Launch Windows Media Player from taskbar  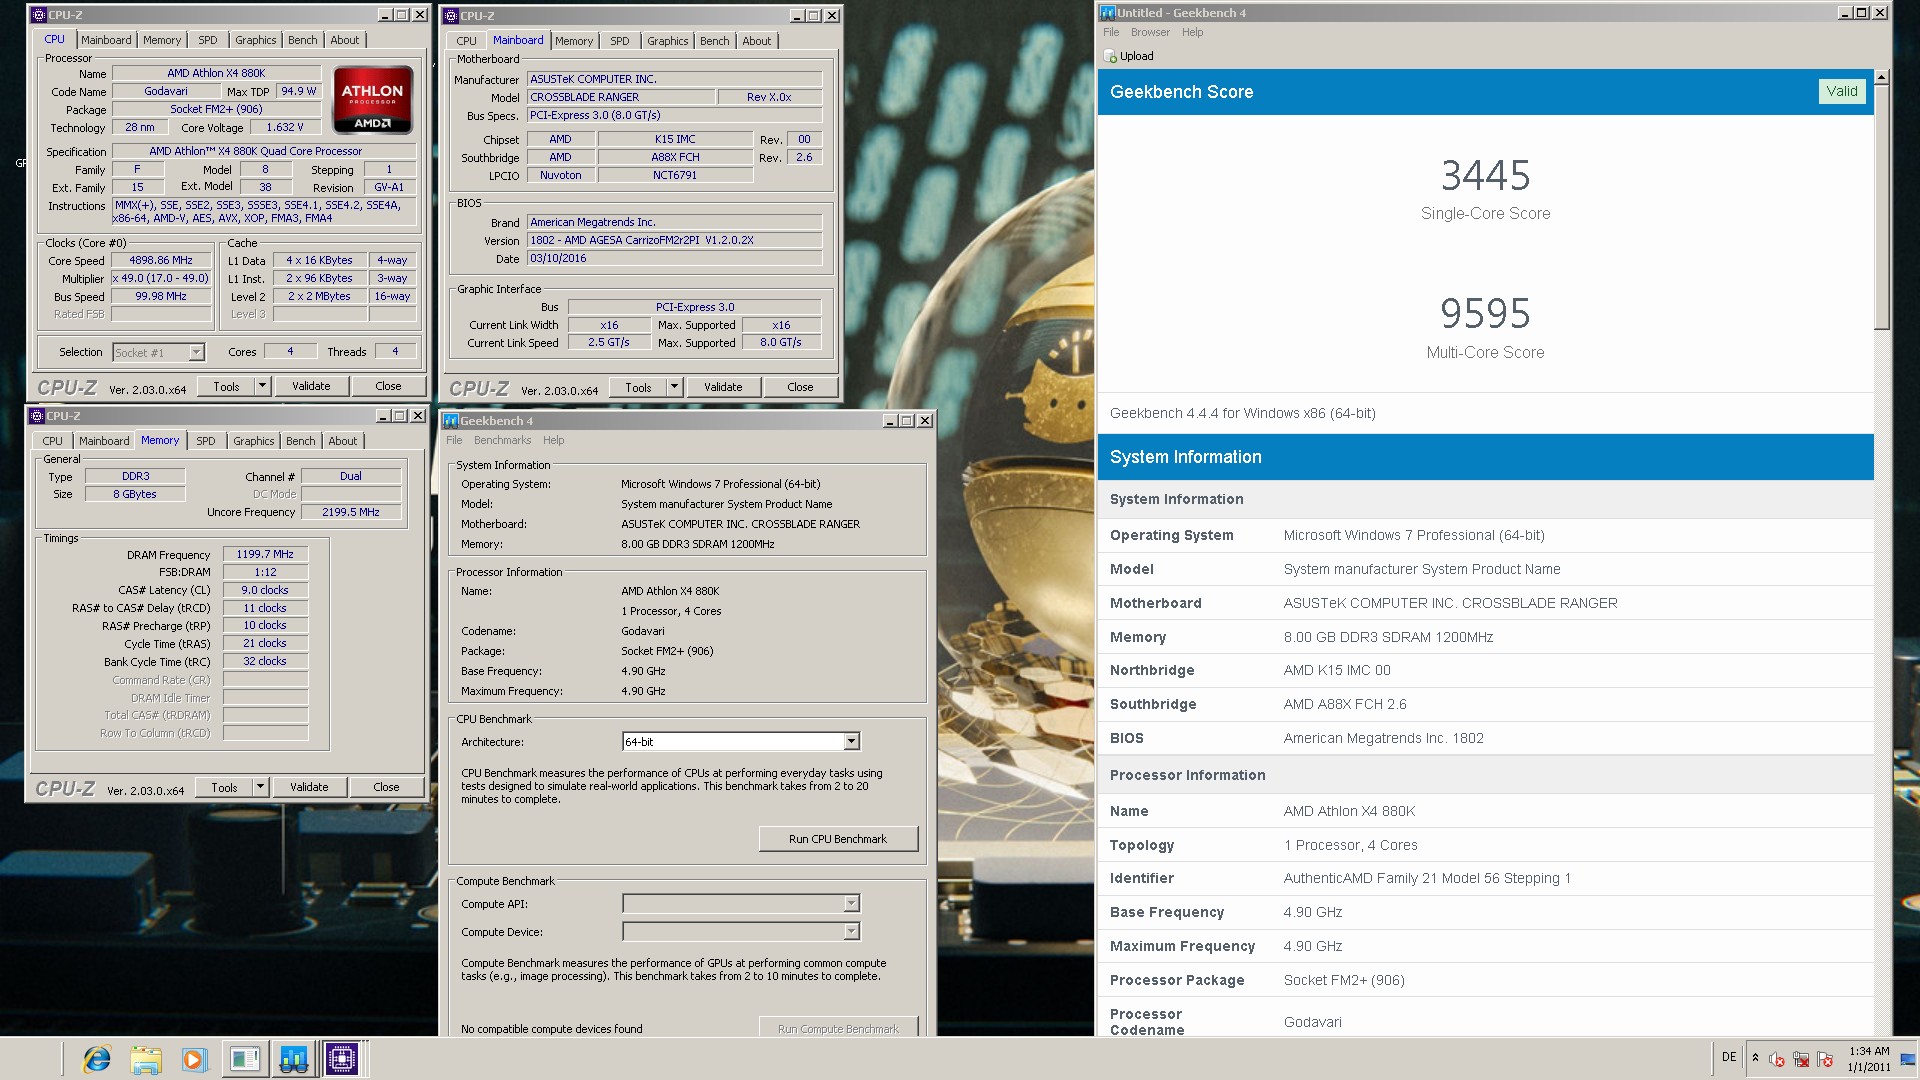(194, 1059)
